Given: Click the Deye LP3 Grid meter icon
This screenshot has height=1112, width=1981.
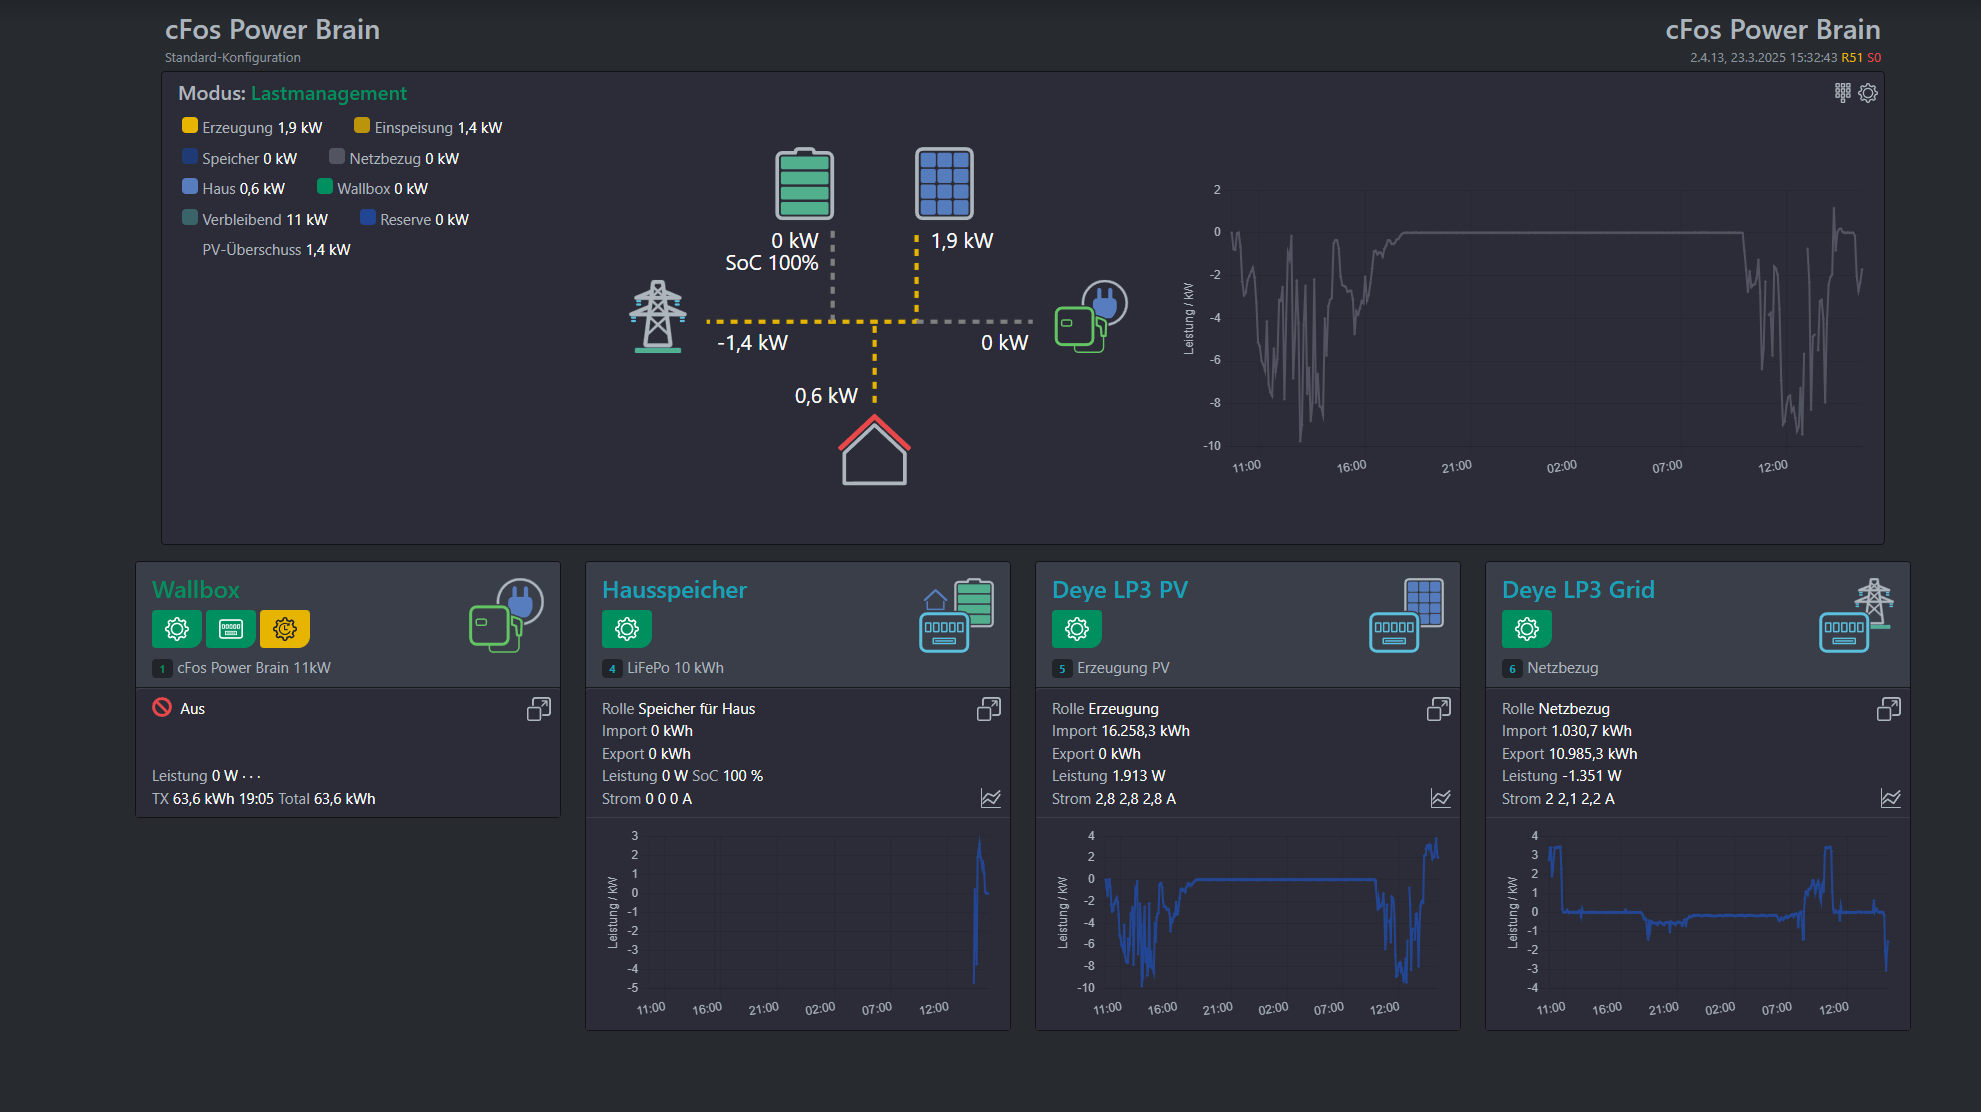Looking at the screenshot, I should point(1856,616).
